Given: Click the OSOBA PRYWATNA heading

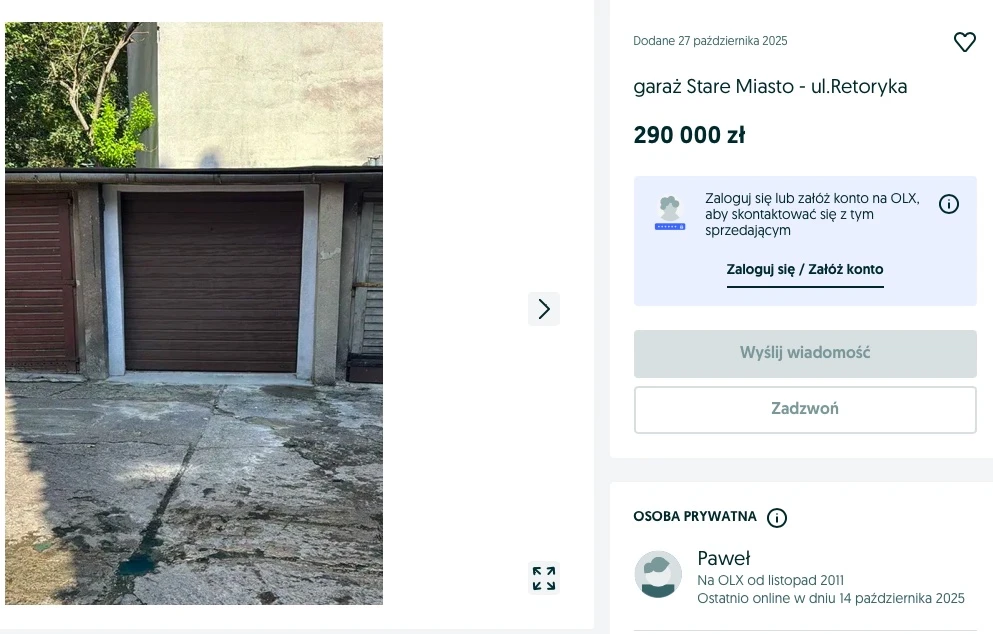Looking at the screenshot, I should (x=695, y=516).
